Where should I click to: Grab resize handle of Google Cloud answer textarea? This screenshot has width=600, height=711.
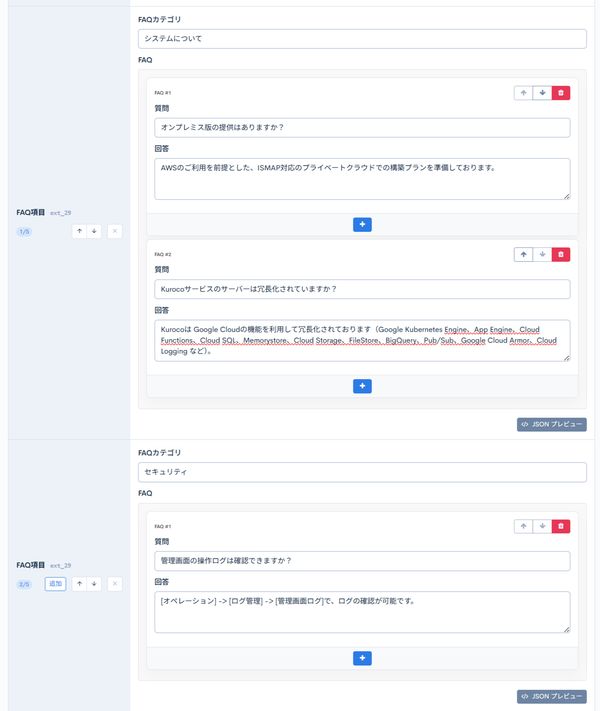click(567, 358)
